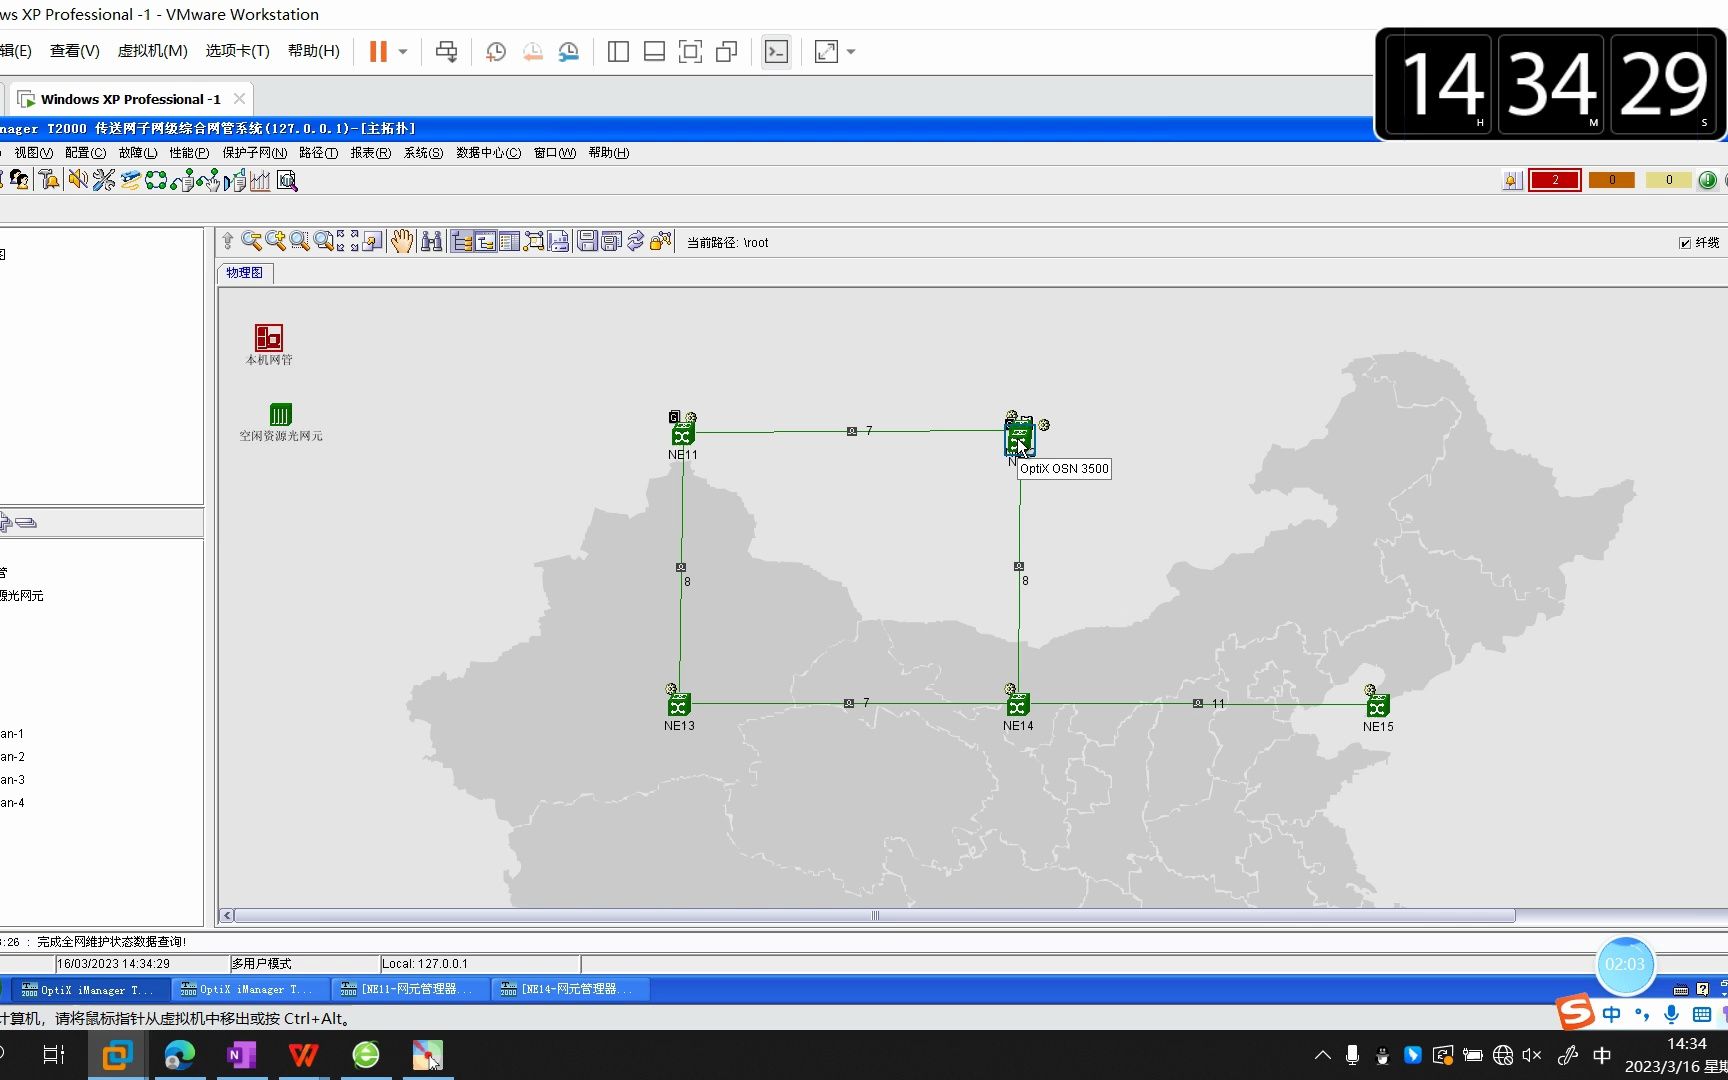
Task: Click the horizontal scrollbar of the topology
Action: point(875,915)
